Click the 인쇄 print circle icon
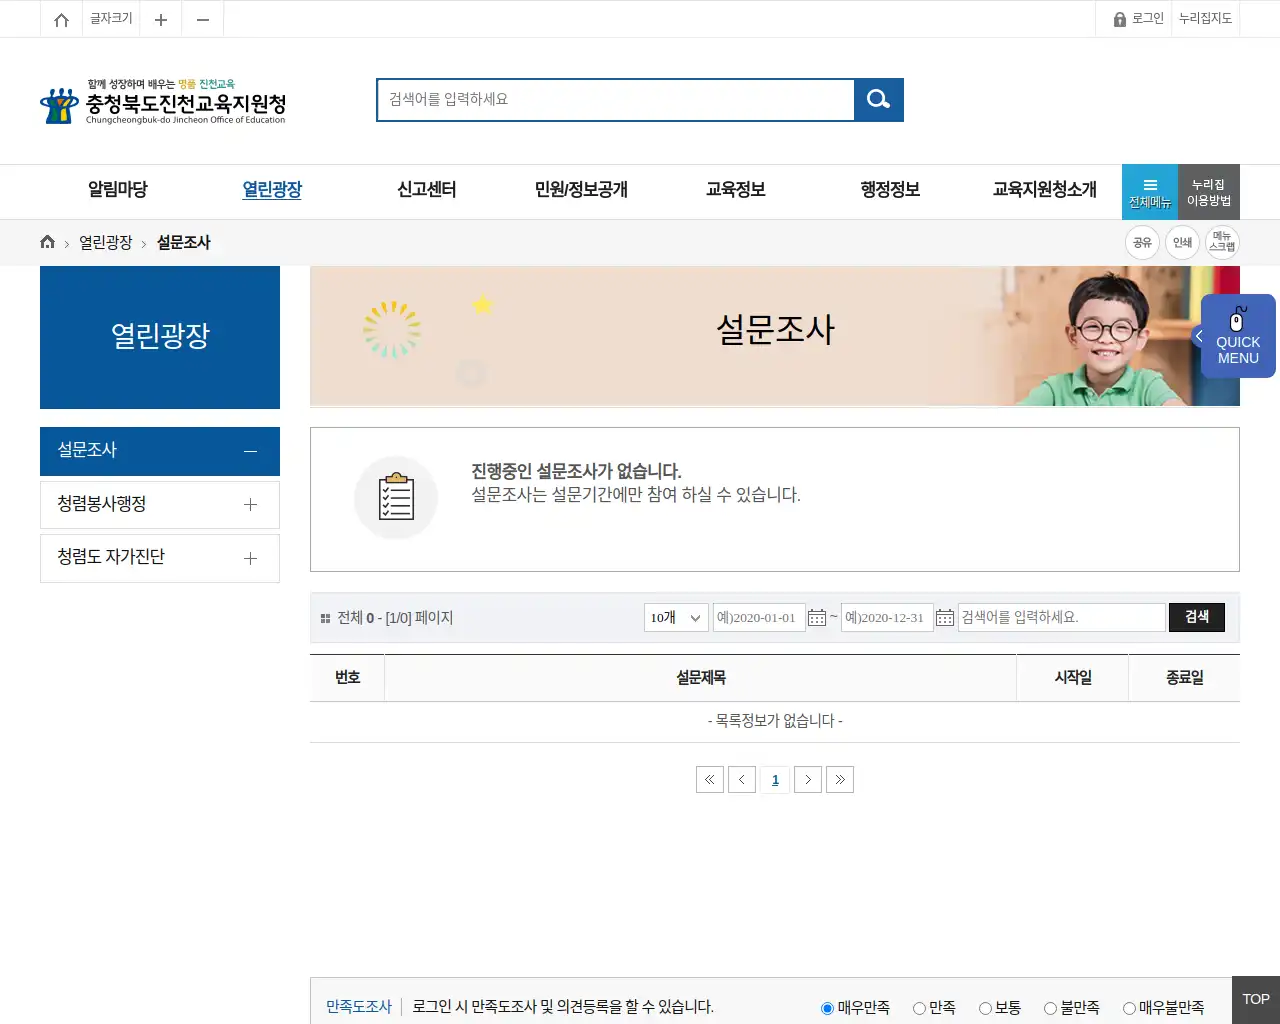Viewport: 1280px width, 1024px height. 1182,242
